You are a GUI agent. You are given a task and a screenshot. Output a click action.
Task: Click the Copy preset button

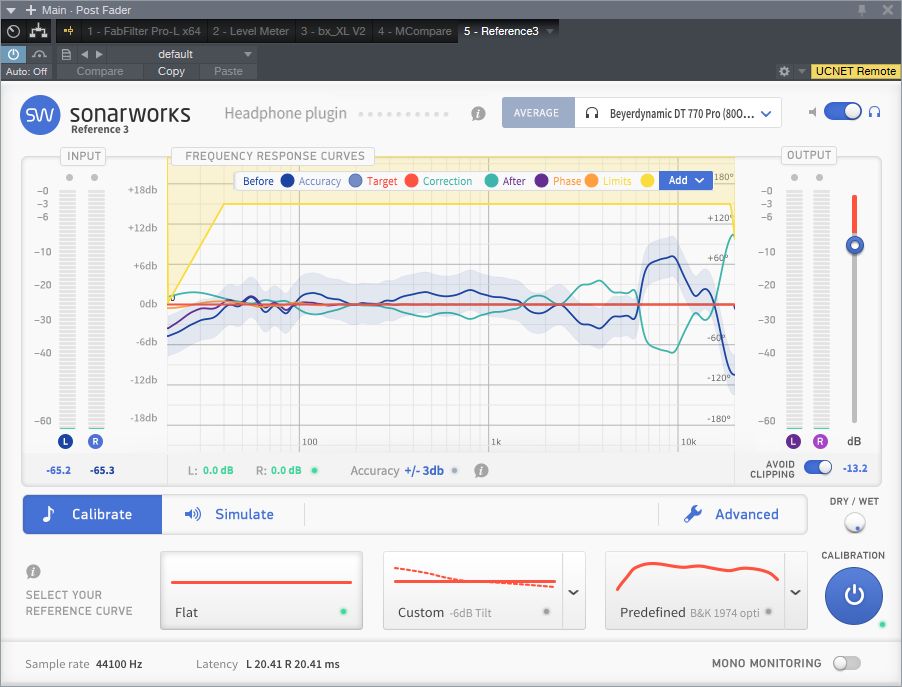[x=171, y=71]
